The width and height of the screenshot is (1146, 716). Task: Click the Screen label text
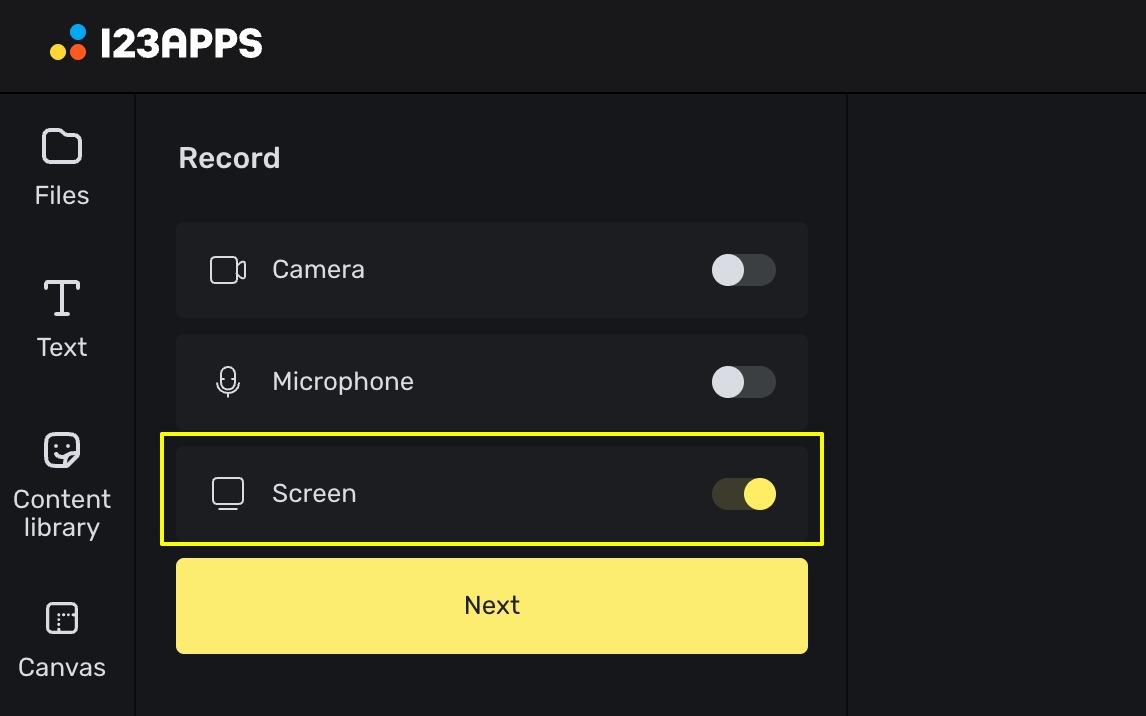(314, 493)
